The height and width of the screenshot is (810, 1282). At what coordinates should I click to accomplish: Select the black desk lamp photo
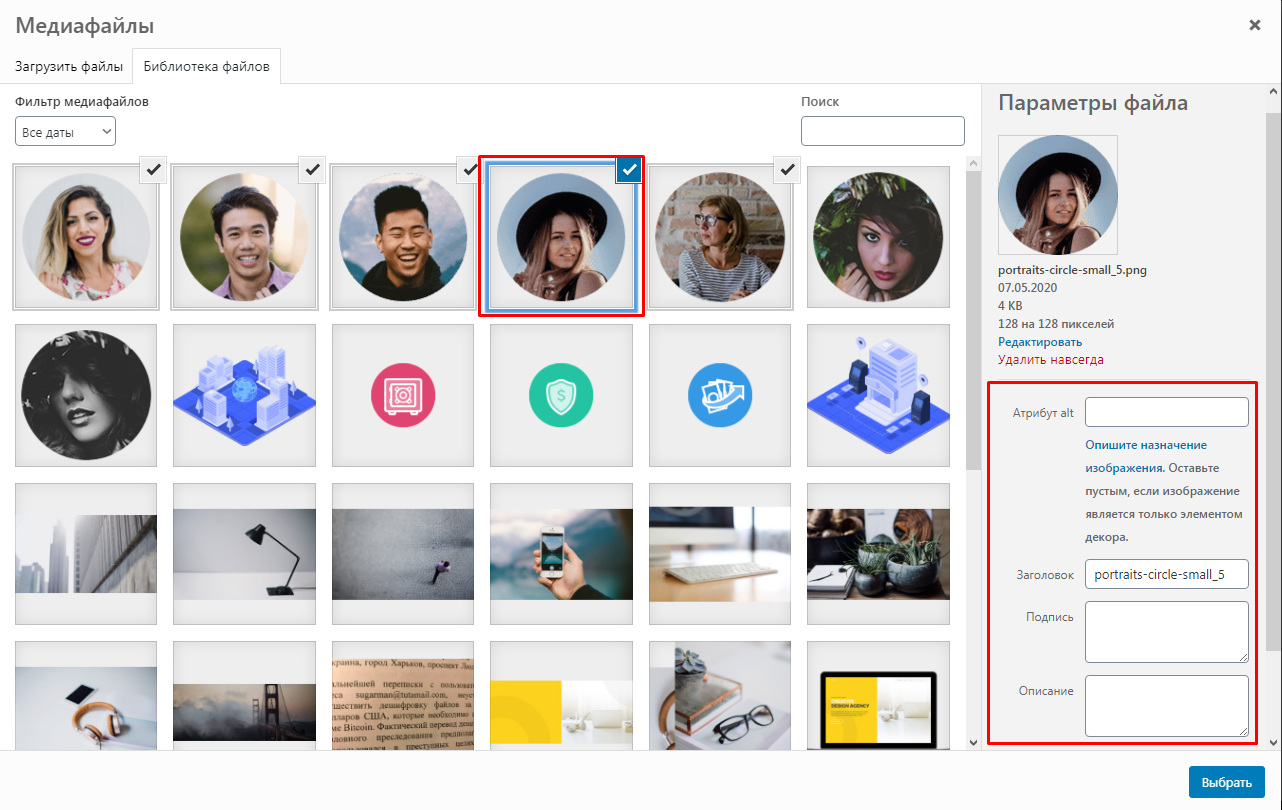[x=244, y=553]
